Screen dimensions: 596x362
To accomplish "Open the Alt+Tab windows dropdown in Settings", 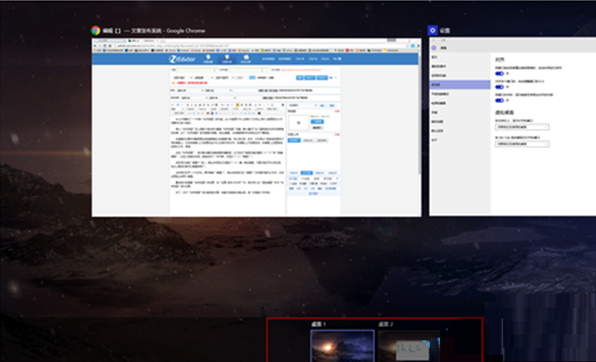I will tap(522, 144).
